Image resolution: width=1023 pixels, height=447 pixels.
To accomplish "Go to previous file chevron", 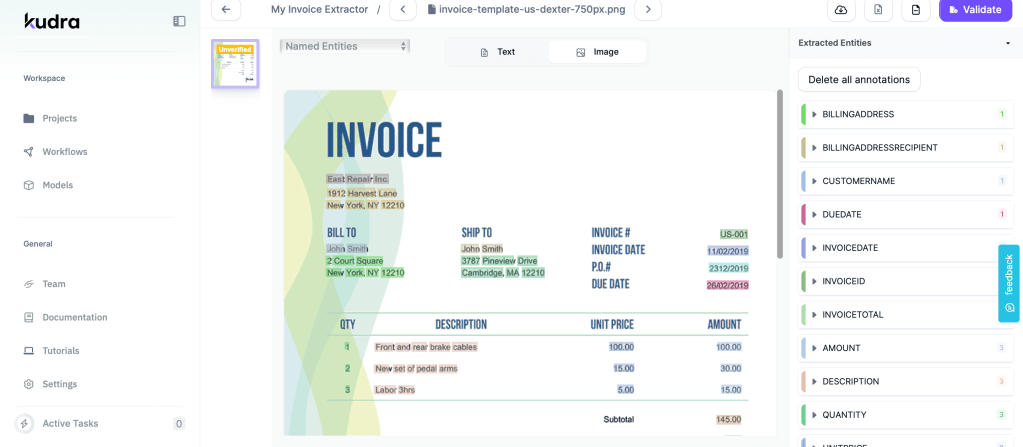I will point(403,9).
